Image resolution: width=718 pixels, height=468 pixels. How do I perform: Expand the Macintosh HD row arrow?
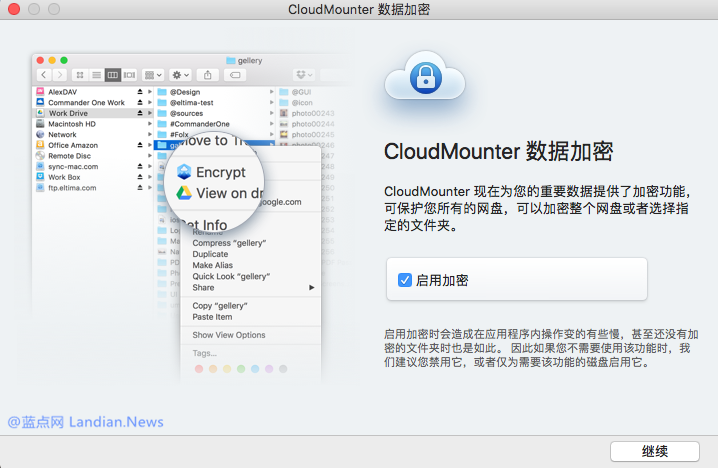coord(150,124)
